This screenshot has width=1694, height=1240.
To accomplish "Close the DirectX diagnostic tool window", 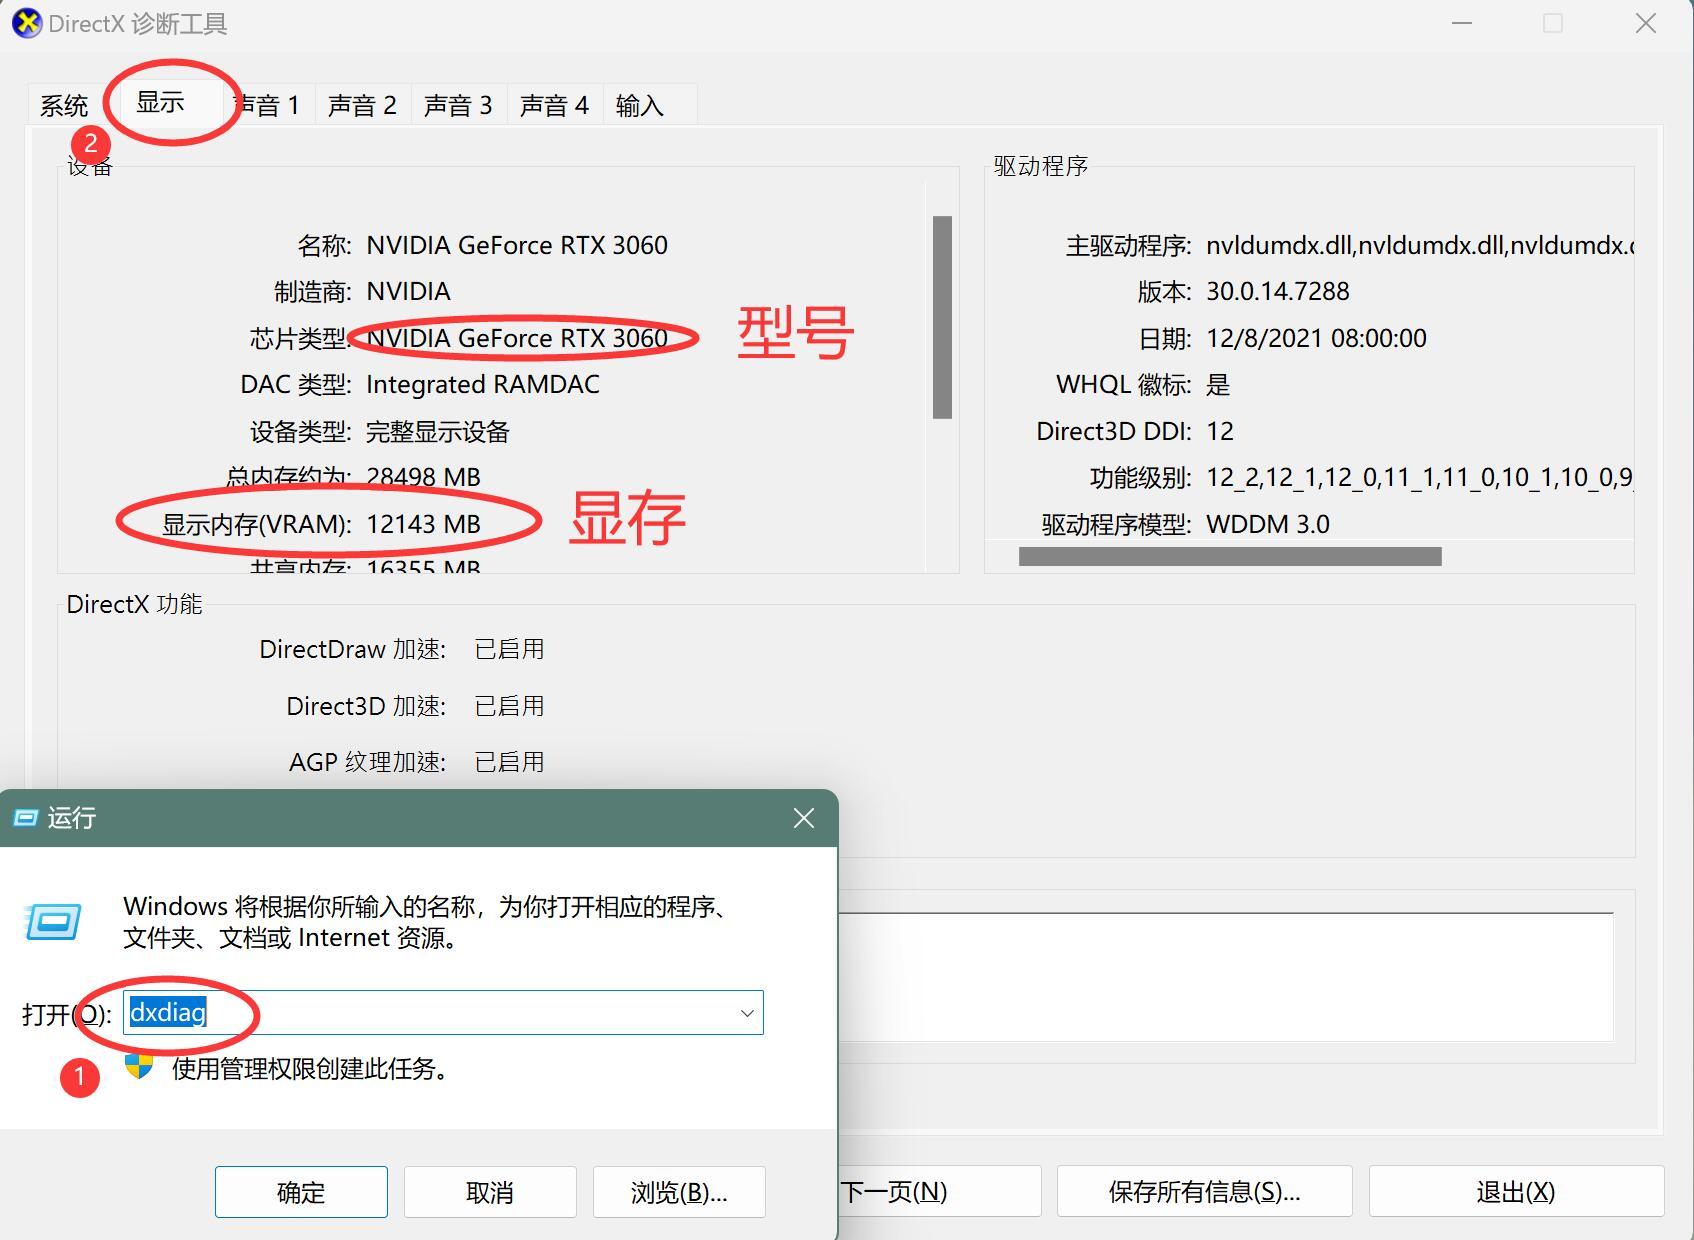I will pos(1646,23).
